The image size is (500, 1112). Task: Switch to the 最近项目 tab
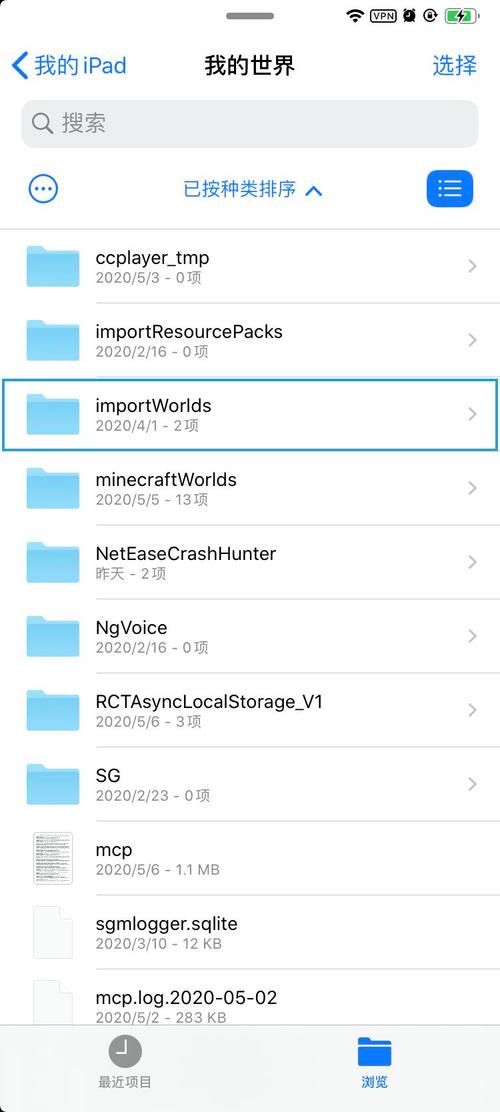tap(125, 1062)
